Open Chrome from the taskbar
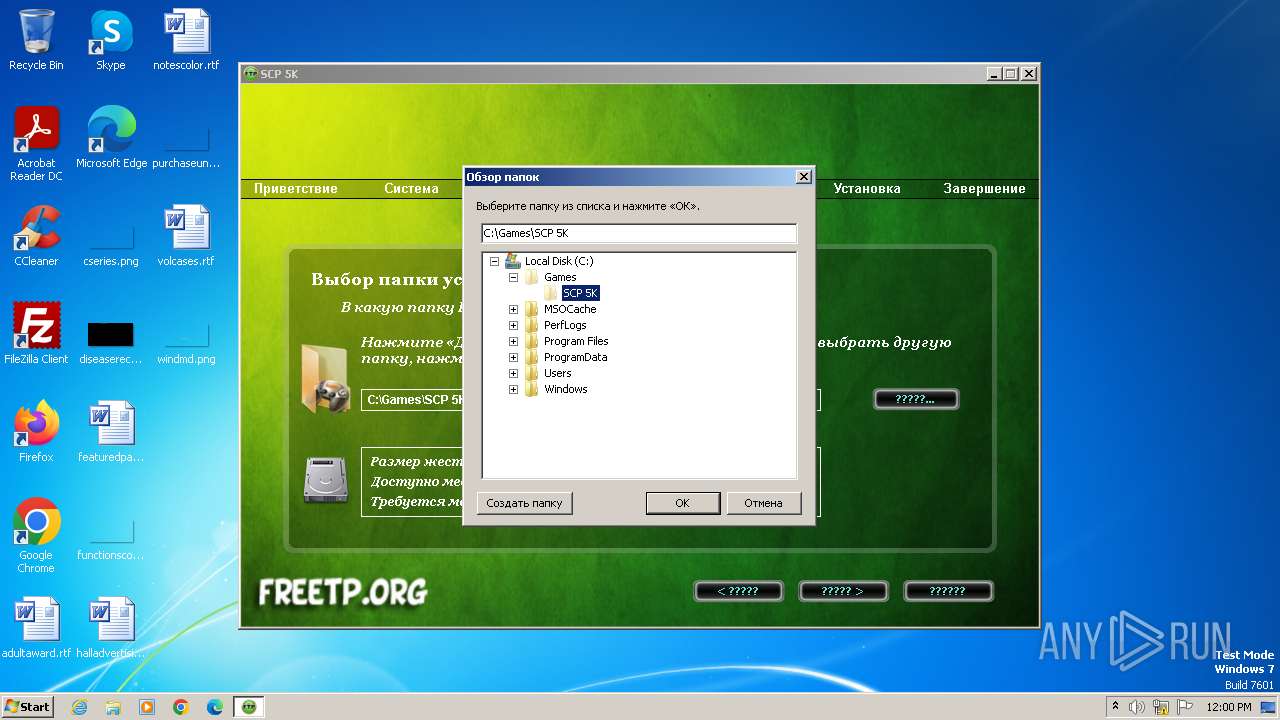Screen dimensions: 1280x720 180,707
